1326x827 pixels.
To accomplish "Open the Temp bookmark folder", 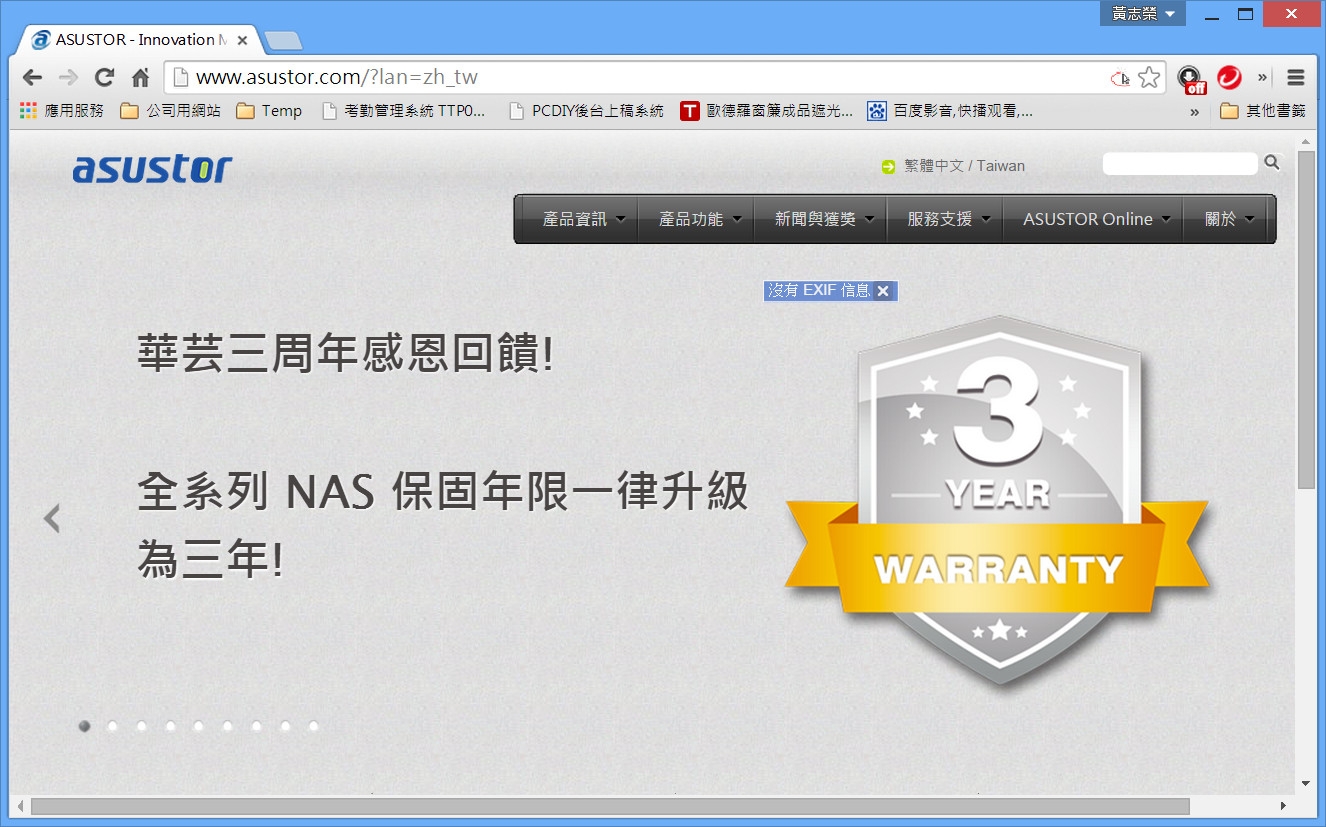I will [x=269, y=111].
